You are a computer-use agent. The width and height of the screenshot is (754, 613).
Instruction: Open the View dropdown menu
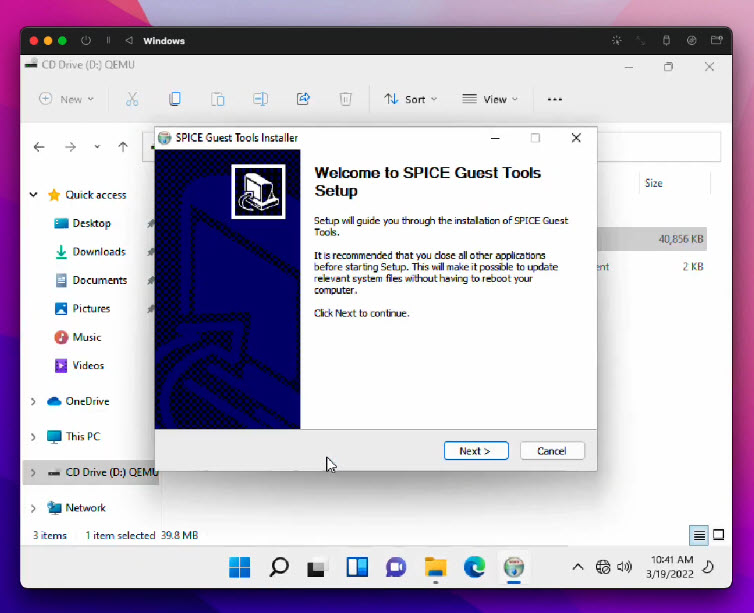tap(490, 99)
